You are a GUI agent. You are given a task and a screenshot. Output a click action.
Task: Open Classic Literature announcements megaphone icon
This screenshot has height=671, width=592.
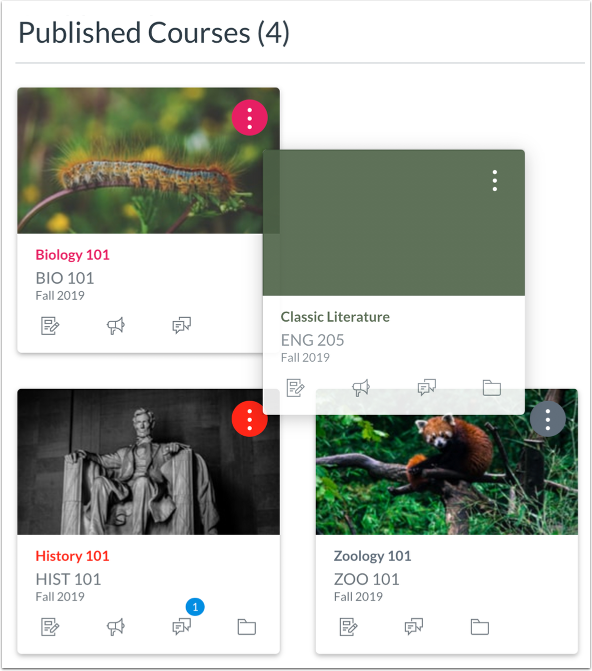click(x=361, y=388)
